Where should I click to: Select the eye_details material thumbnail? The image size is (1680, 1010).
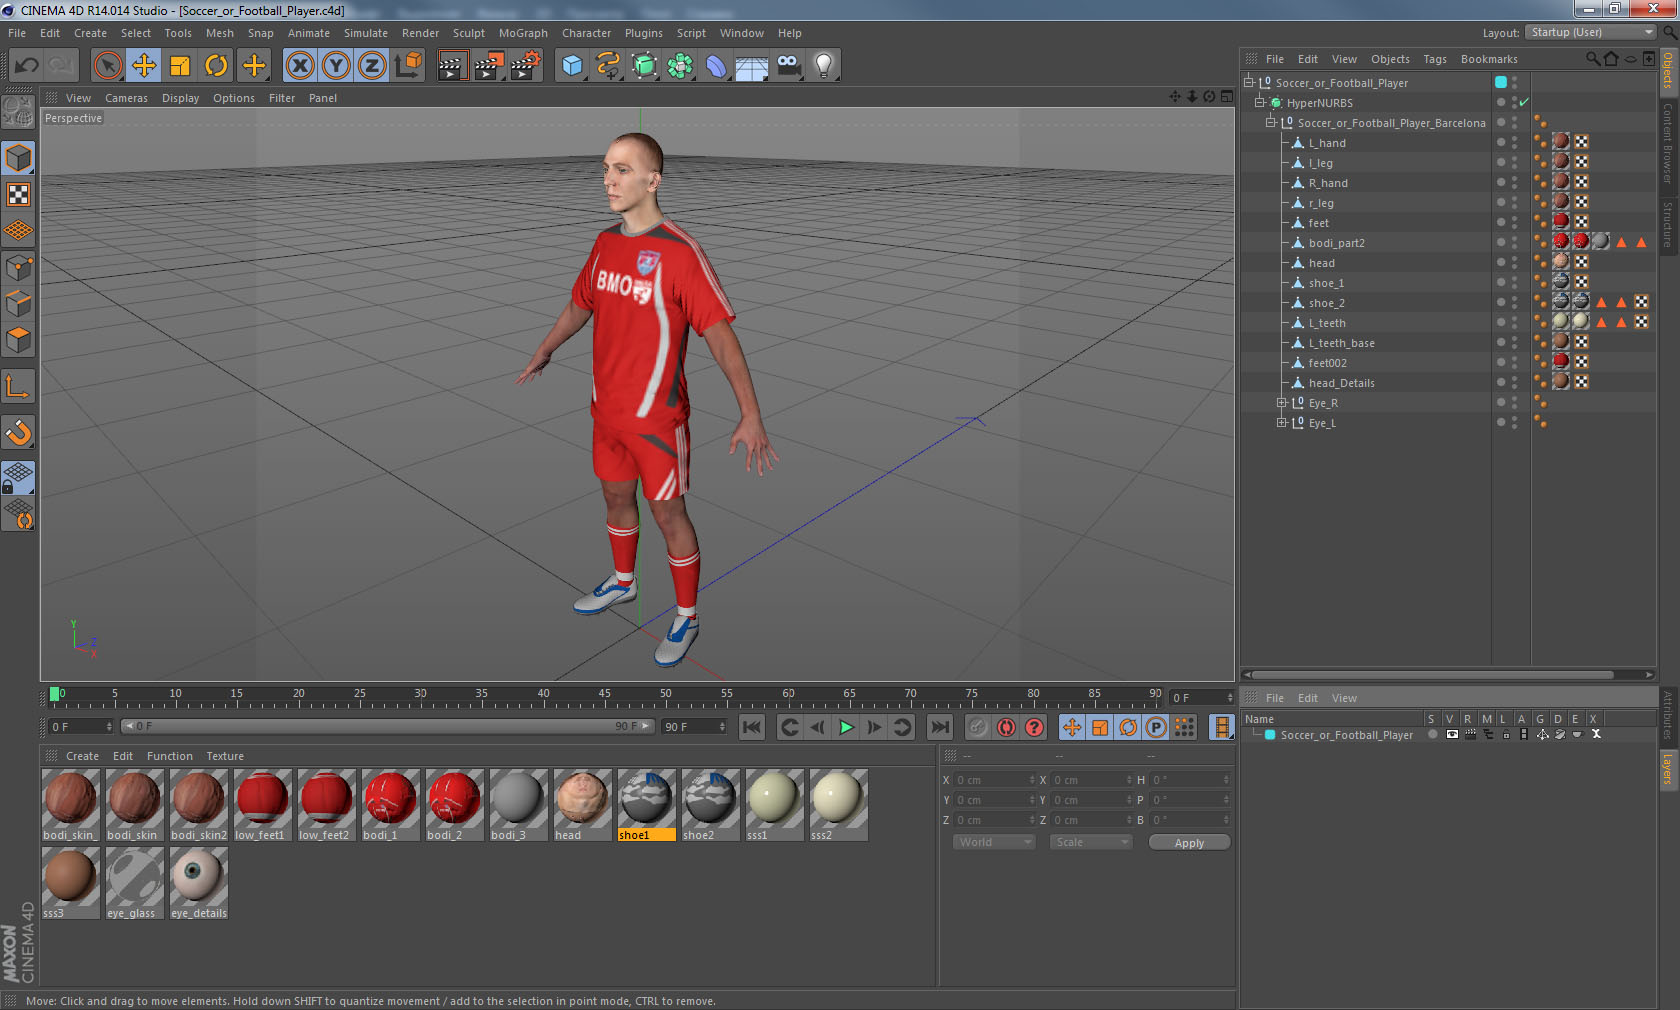pyautogui.click(x=199, y=876)
